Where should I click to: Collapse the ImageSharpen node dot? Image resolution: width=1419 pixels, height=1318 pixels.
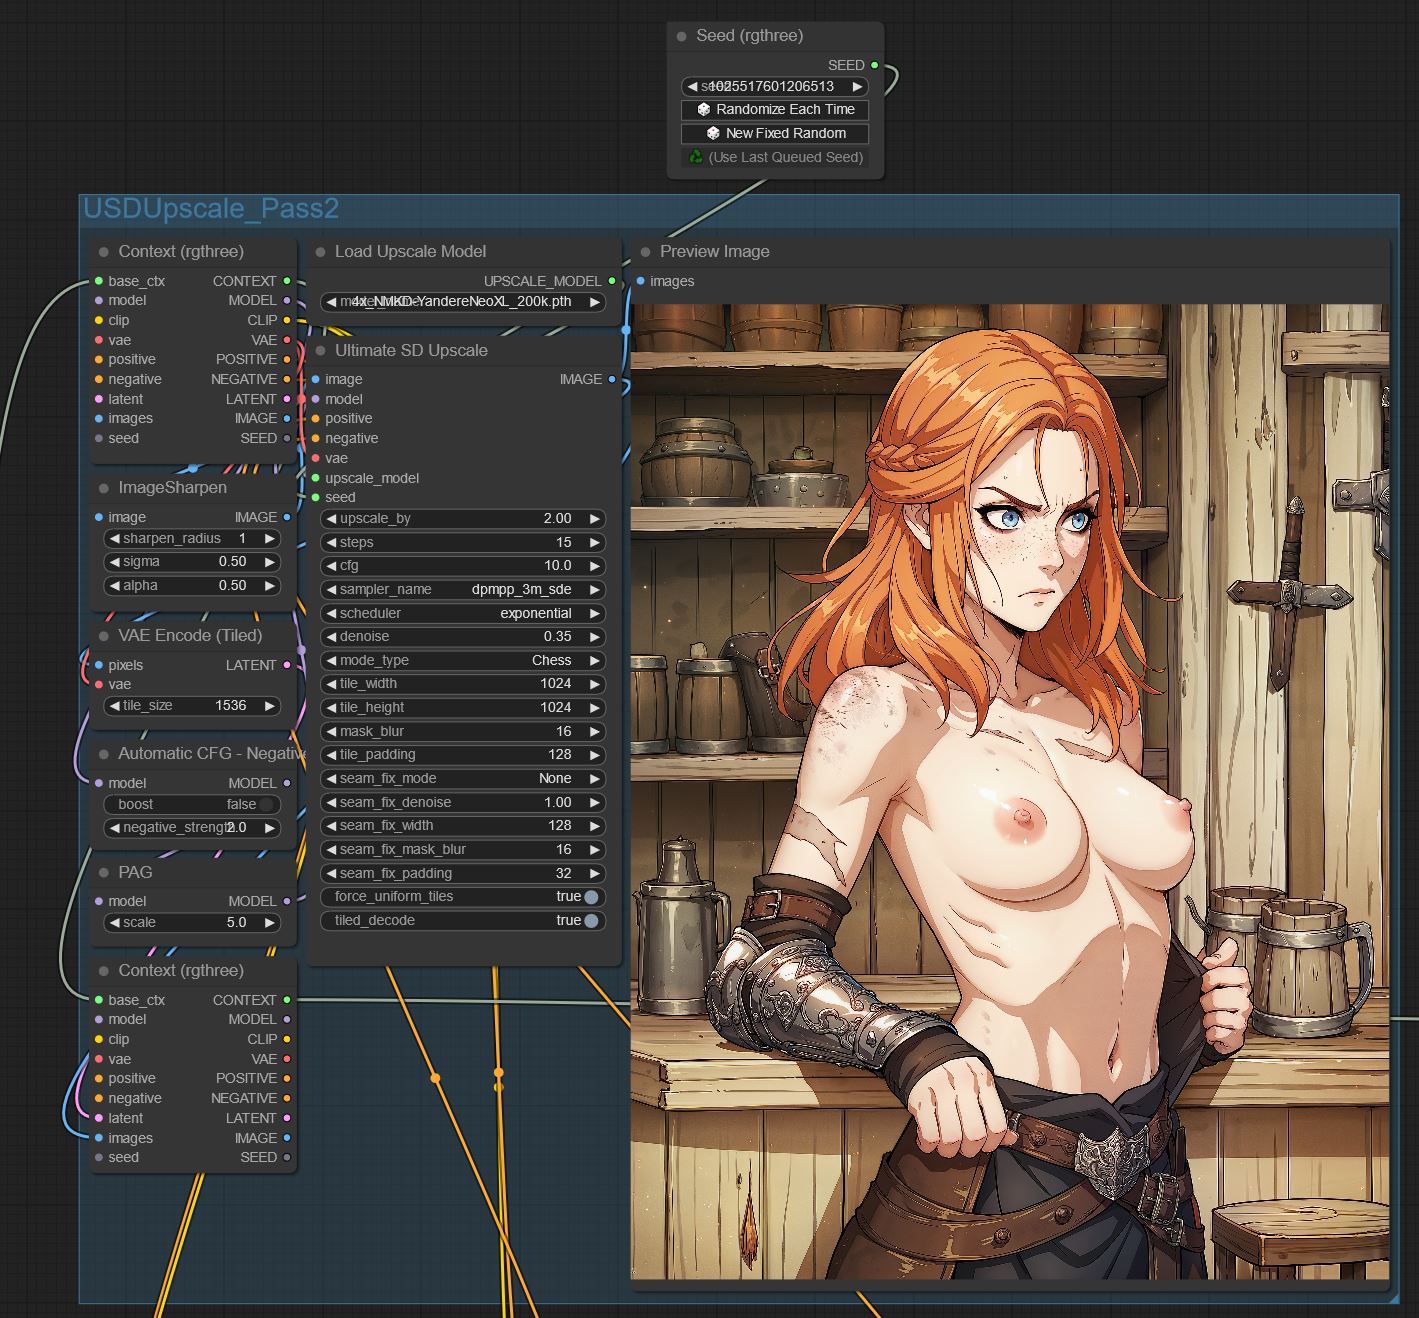tap(104, 488)
